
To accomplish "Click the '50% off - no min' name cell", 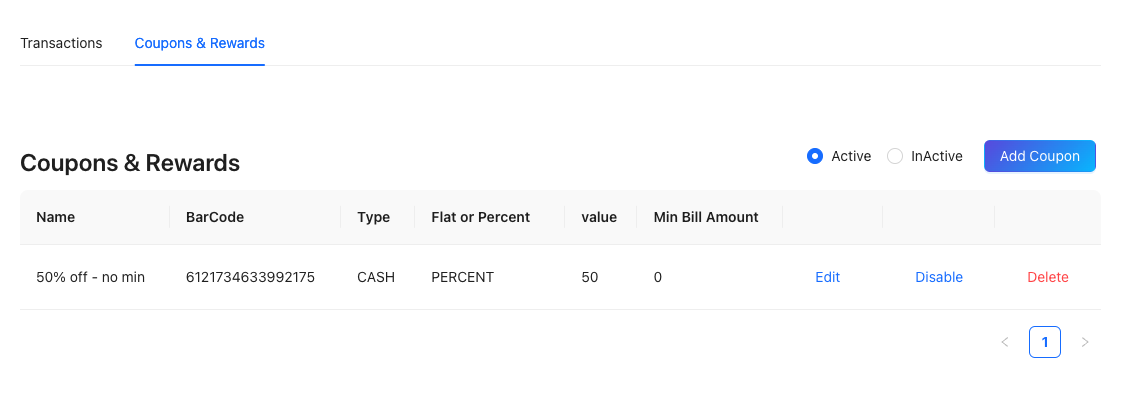I will click(x=91, y=277).
